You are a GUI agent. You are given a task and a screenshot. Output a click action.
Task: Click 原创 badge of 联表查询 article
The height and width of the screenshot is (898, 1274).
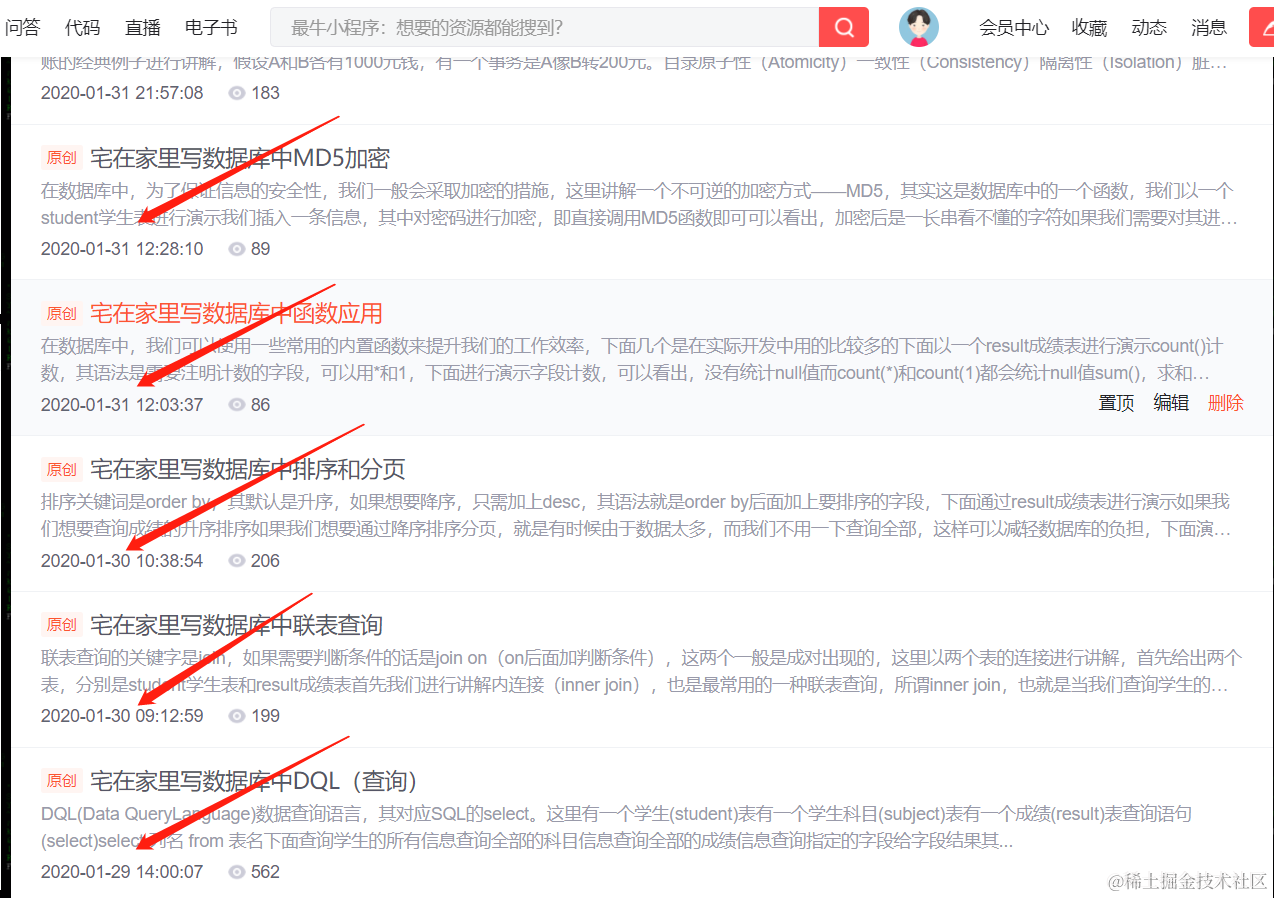[61, 625]
